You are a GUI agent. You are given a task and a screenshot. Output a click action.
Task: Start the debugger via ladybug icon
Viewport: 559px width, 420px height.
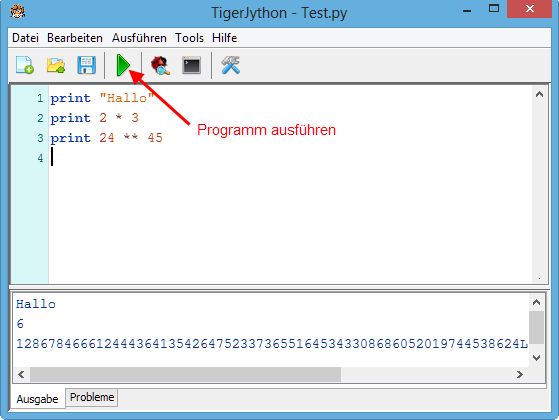tap(160, 65)
